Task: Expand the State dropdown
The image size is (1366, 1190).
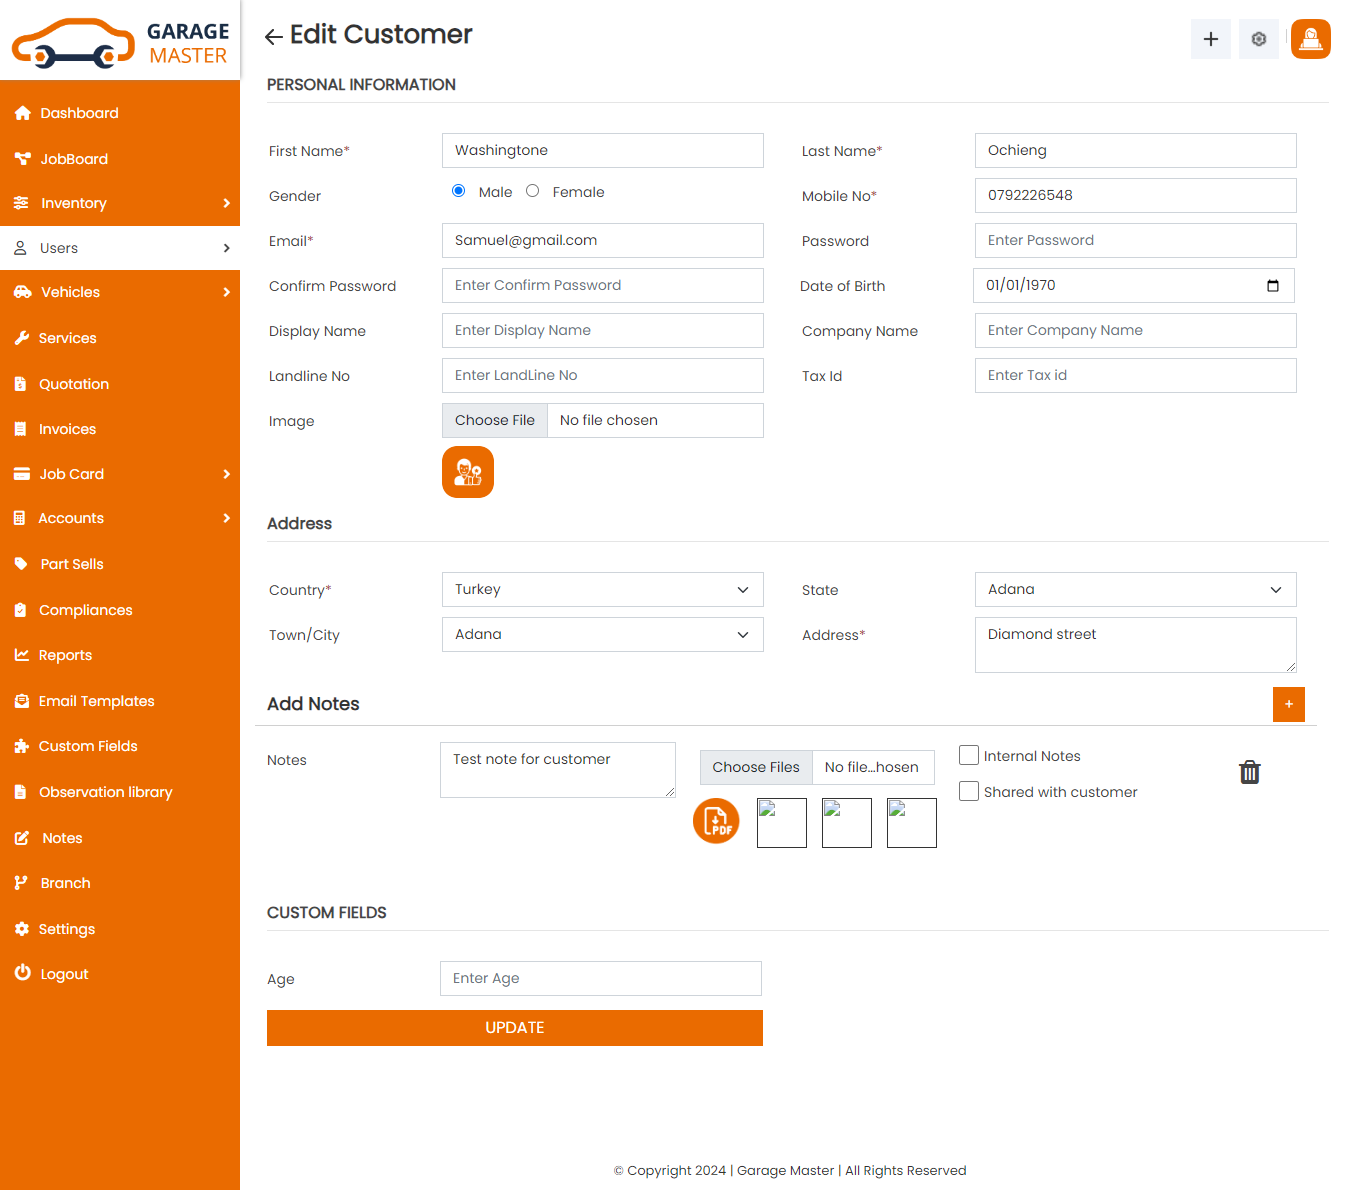Action: 1135,590
